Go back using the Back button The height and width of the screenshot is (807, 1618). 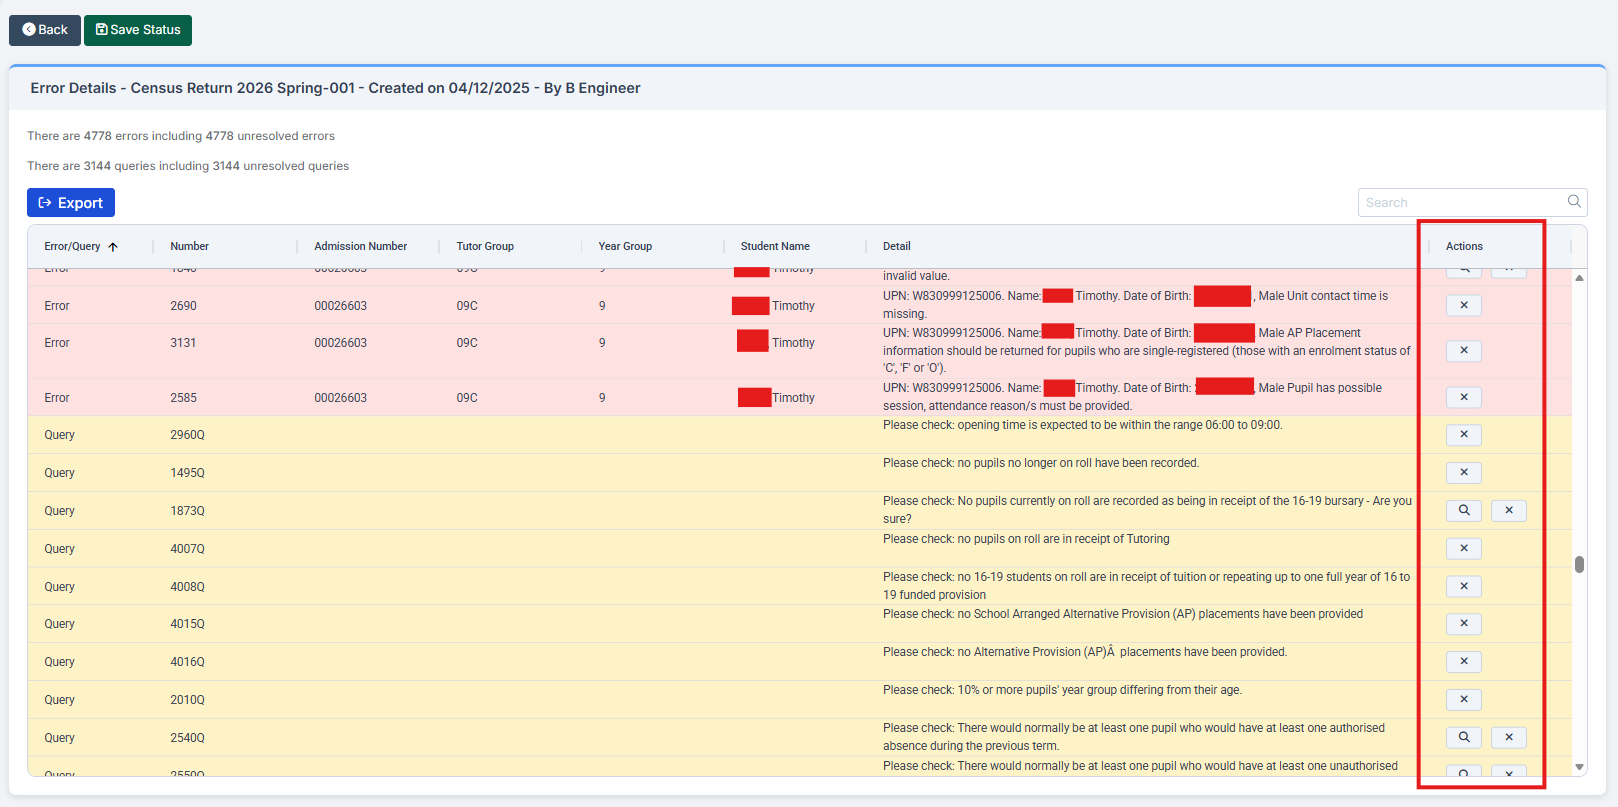45,30
